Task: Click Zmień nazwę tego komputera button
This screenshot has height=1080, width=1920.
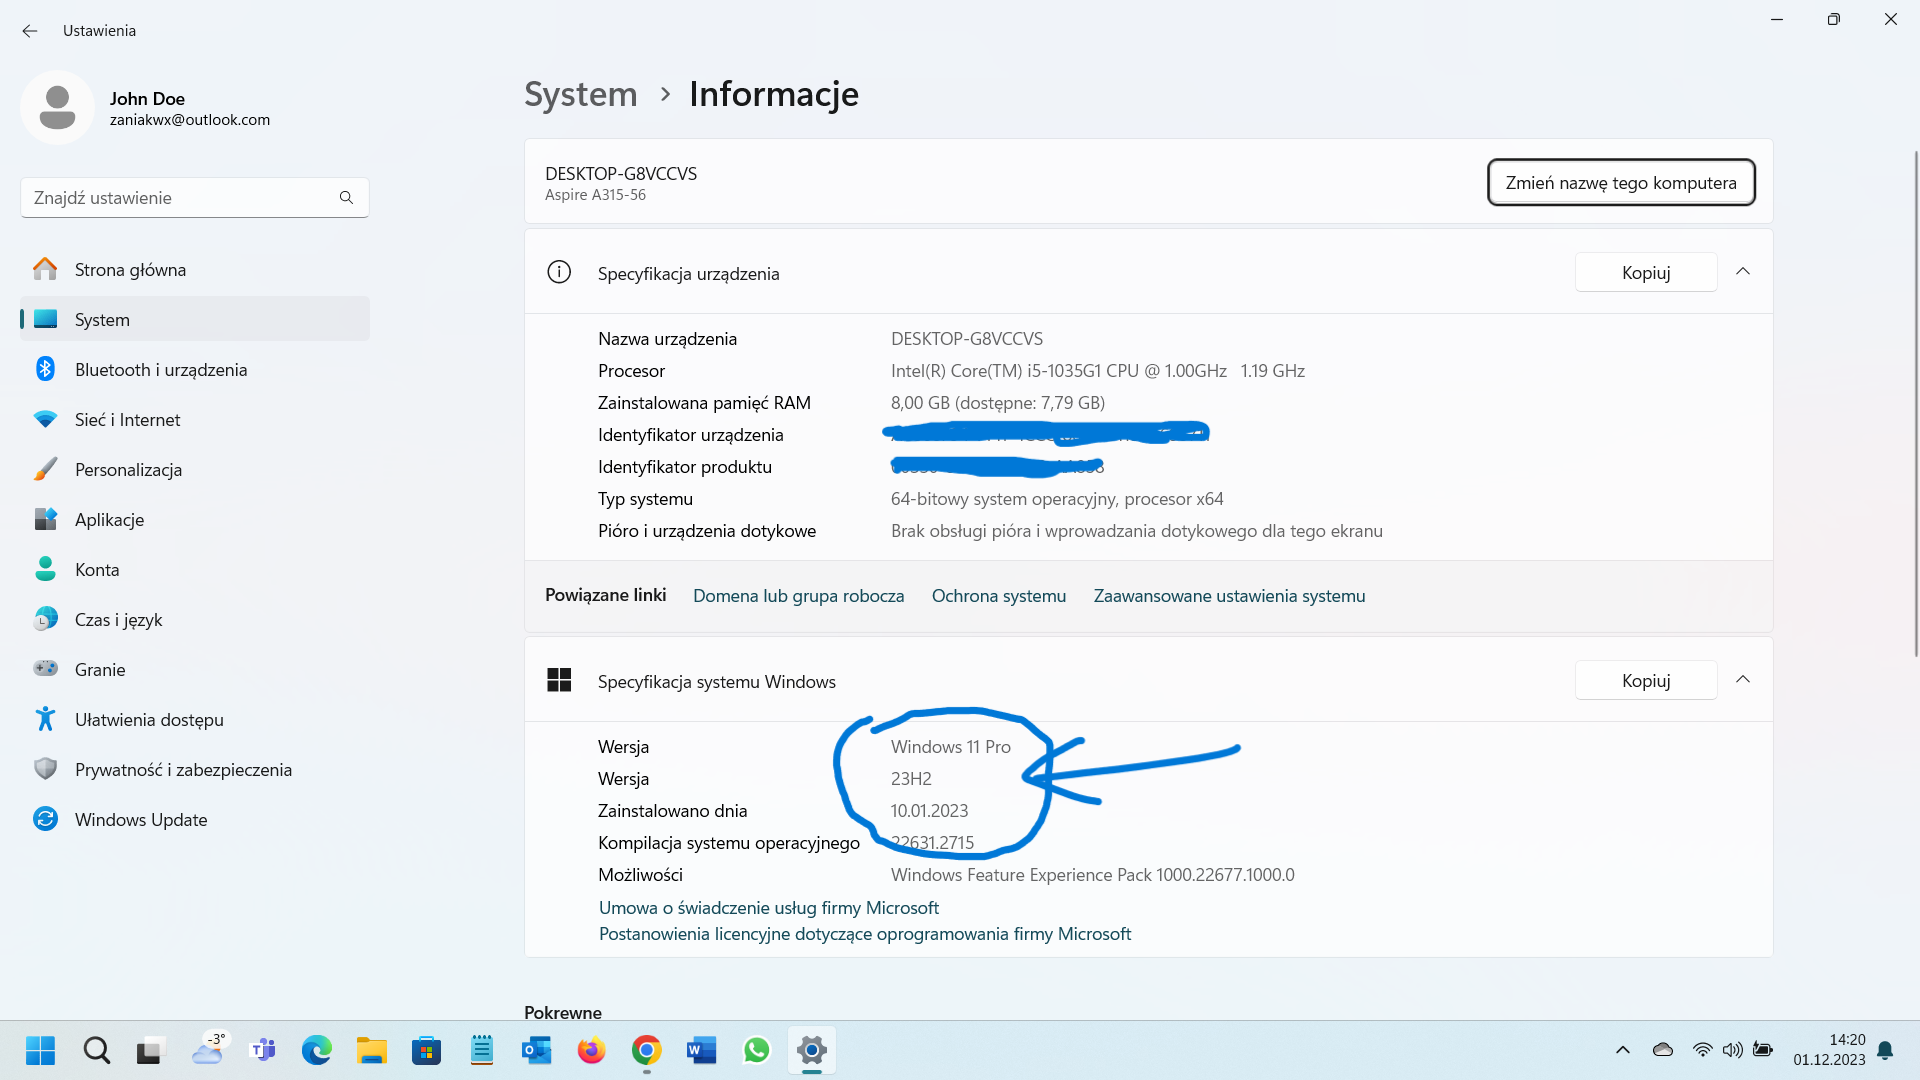Action: (1621, 182)
